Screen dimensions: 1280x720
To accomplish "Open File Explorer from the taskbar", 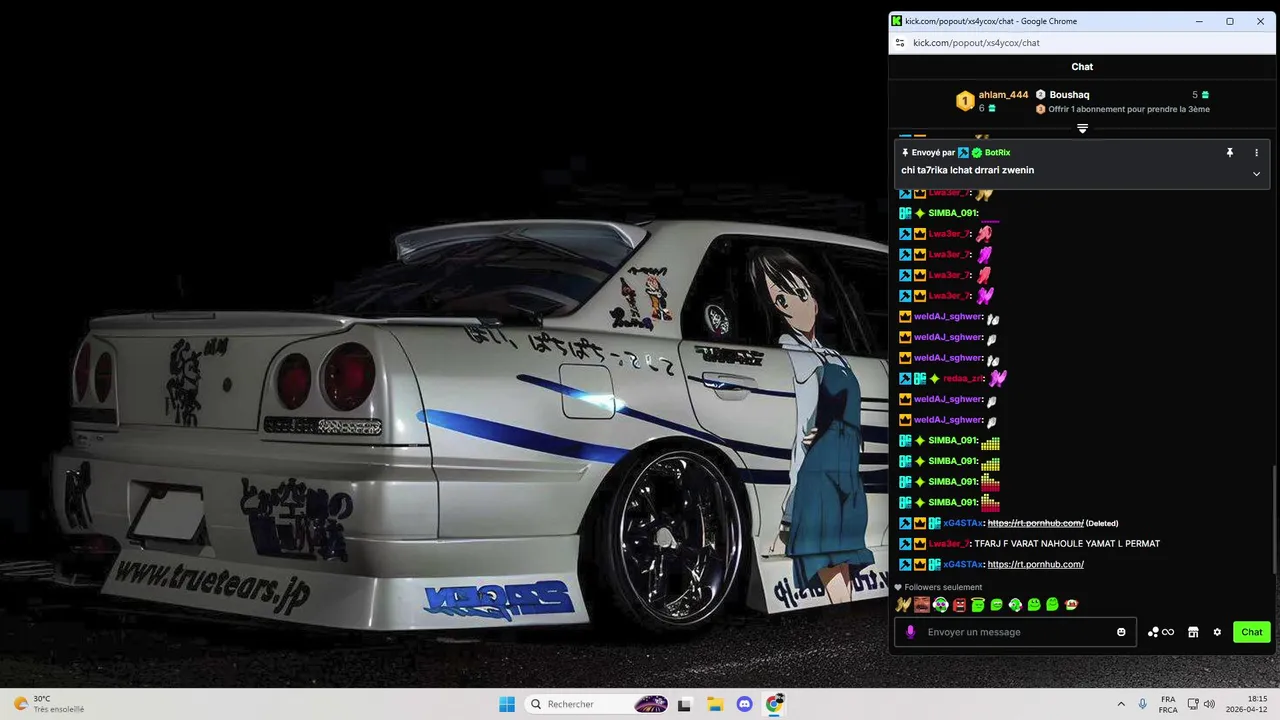I will pyautogui.click(x=714, y=704).
